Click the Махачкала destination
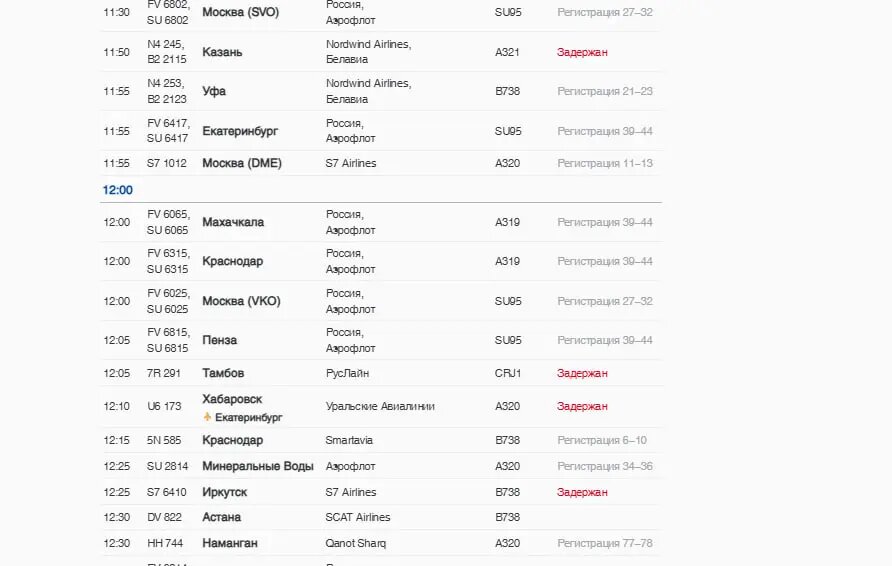The height and width of the screenshot is (566, 892). tap(235, 222)
